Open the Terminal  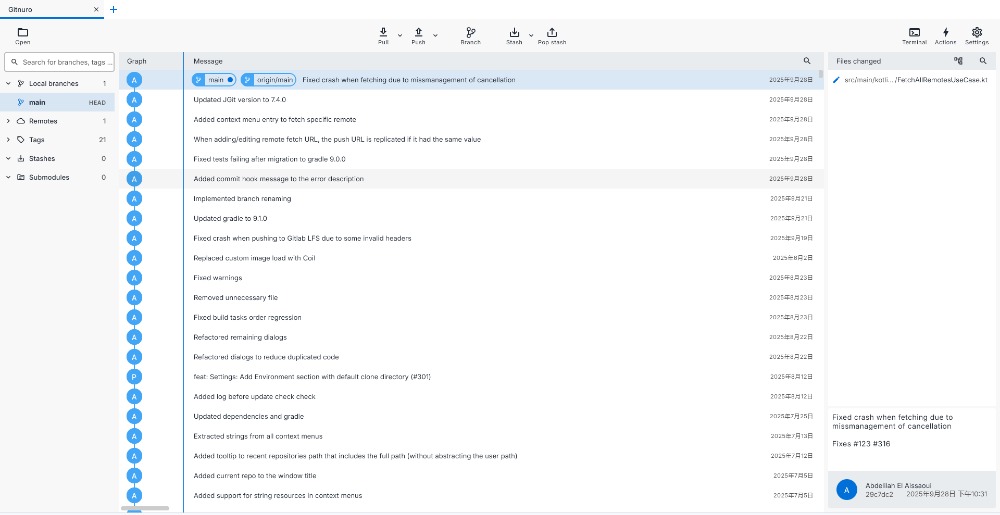[x=914, y=35]
